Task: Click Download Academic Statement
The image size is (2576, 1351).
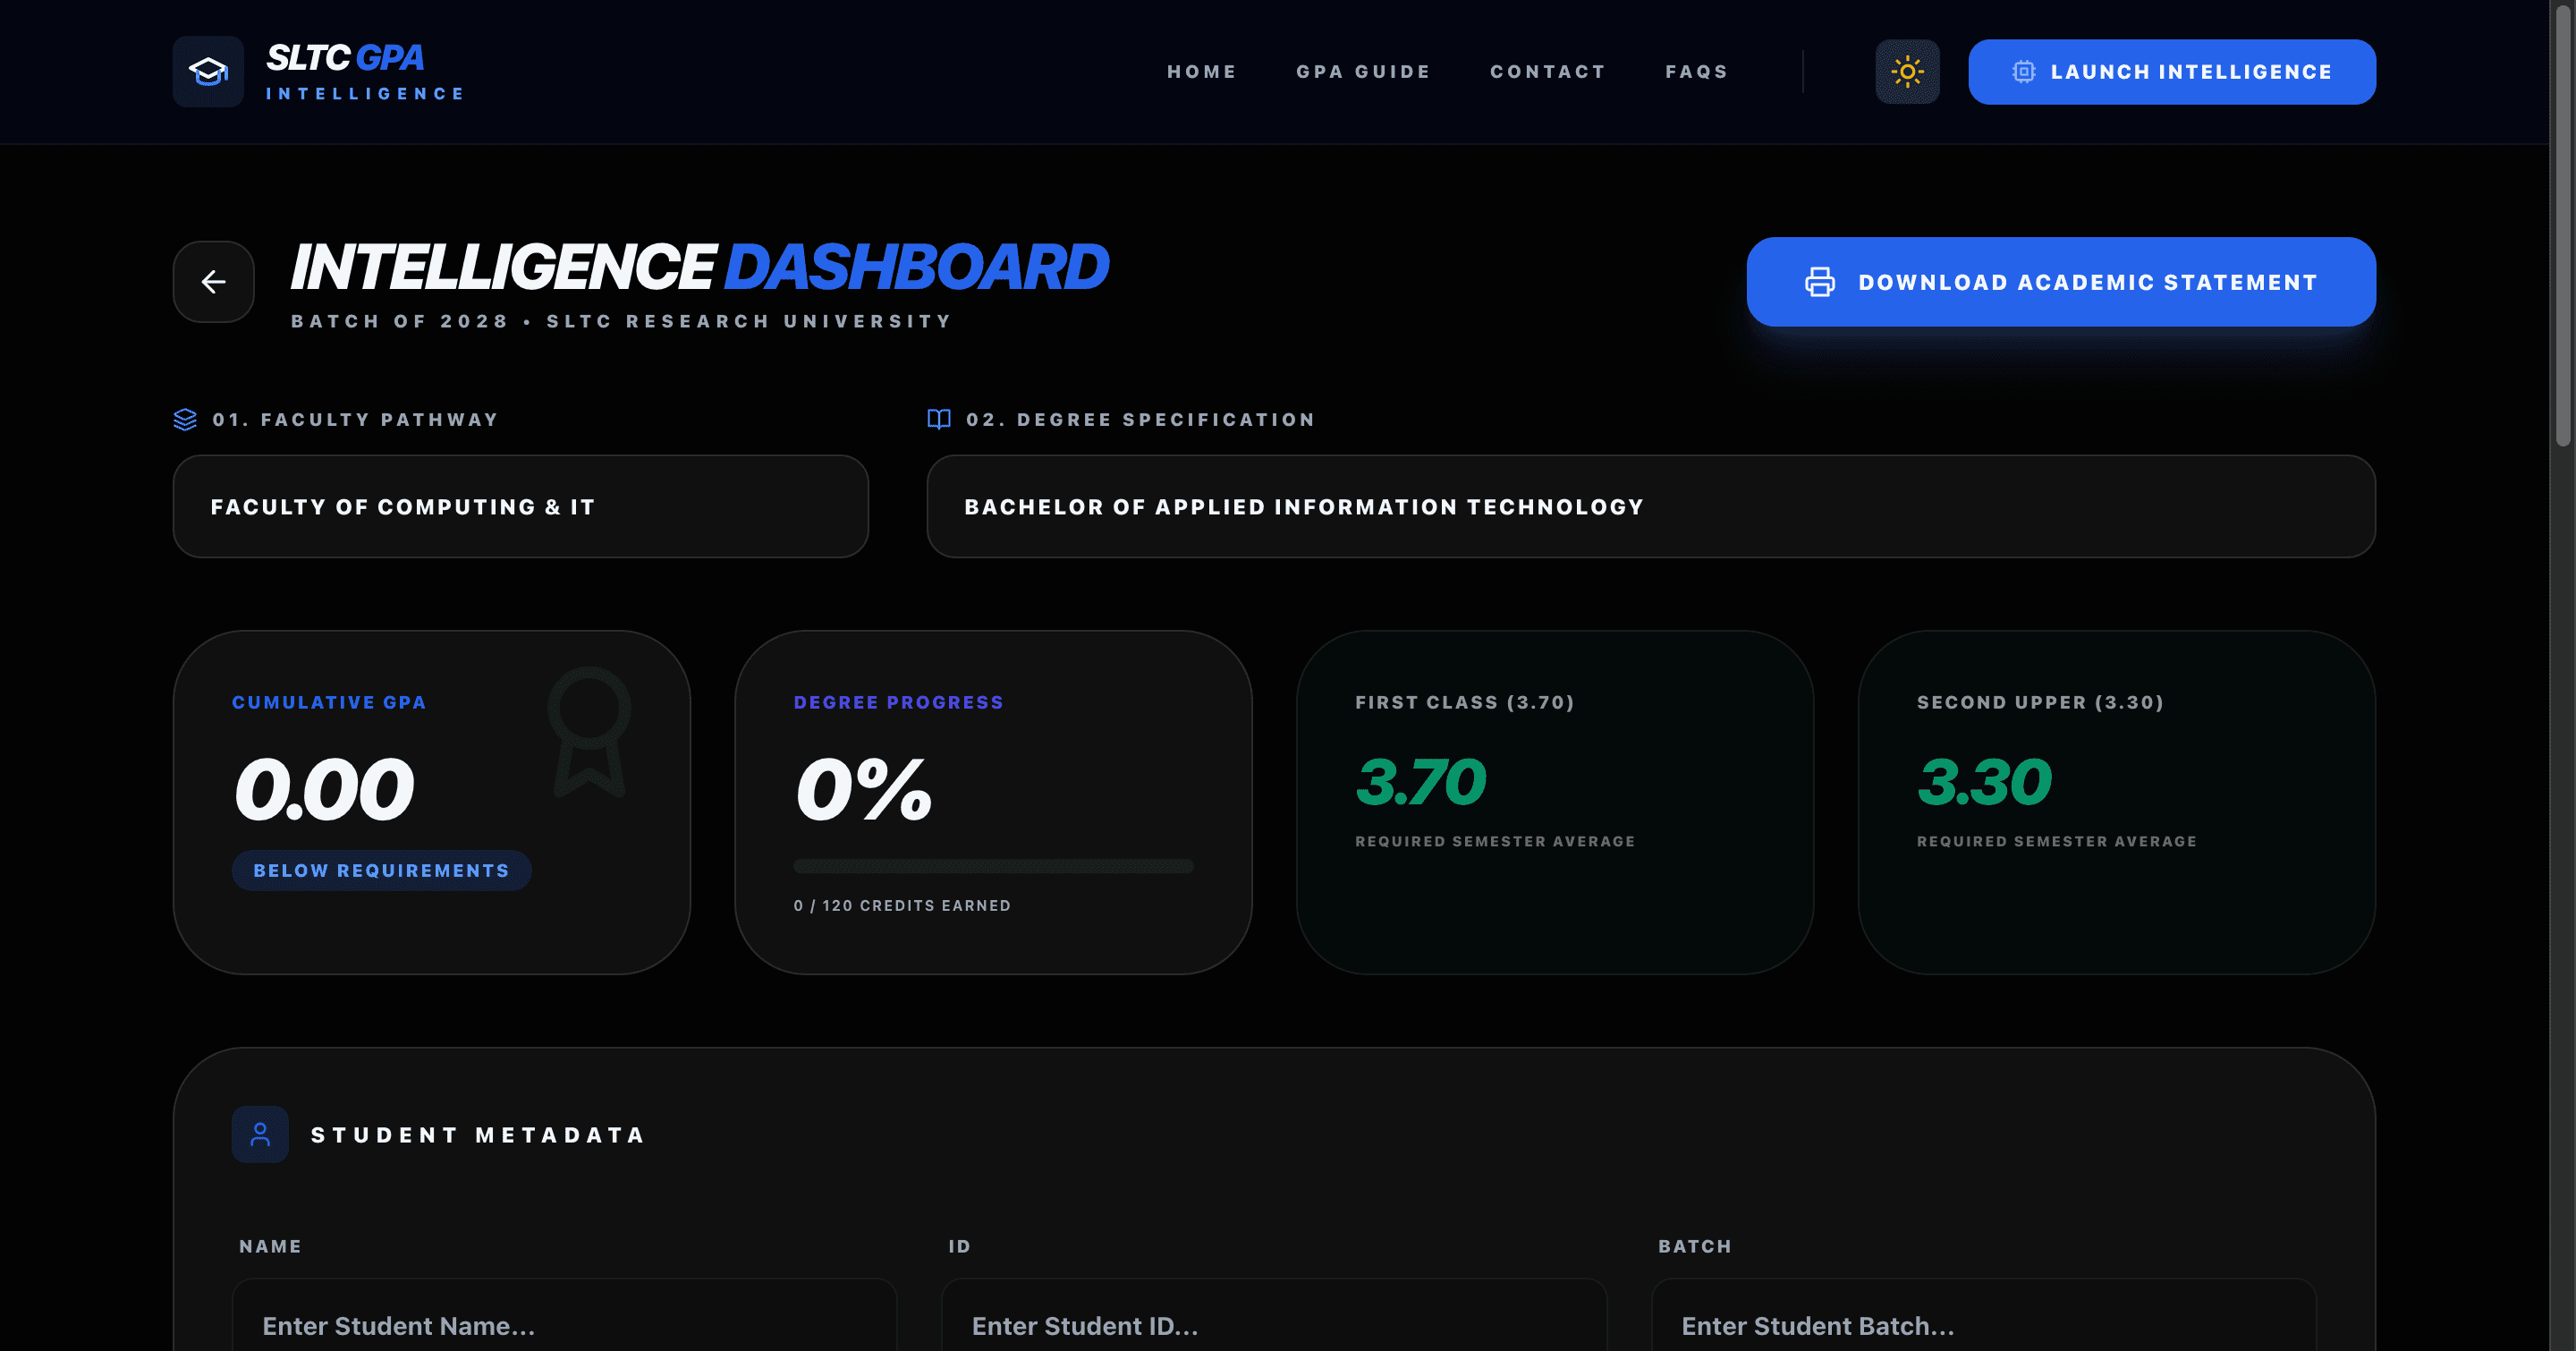Action: click(x=2061, y=281)
